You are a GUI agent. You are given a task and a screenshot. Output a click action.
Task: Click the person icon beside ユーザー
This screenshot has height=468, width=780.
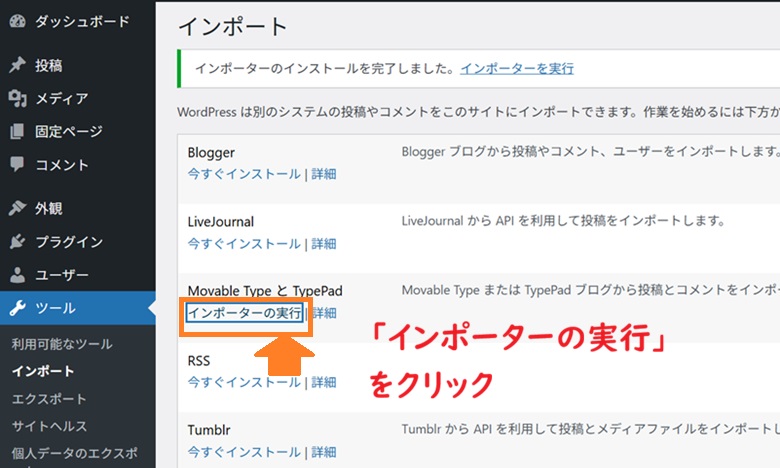coord(17,275)
